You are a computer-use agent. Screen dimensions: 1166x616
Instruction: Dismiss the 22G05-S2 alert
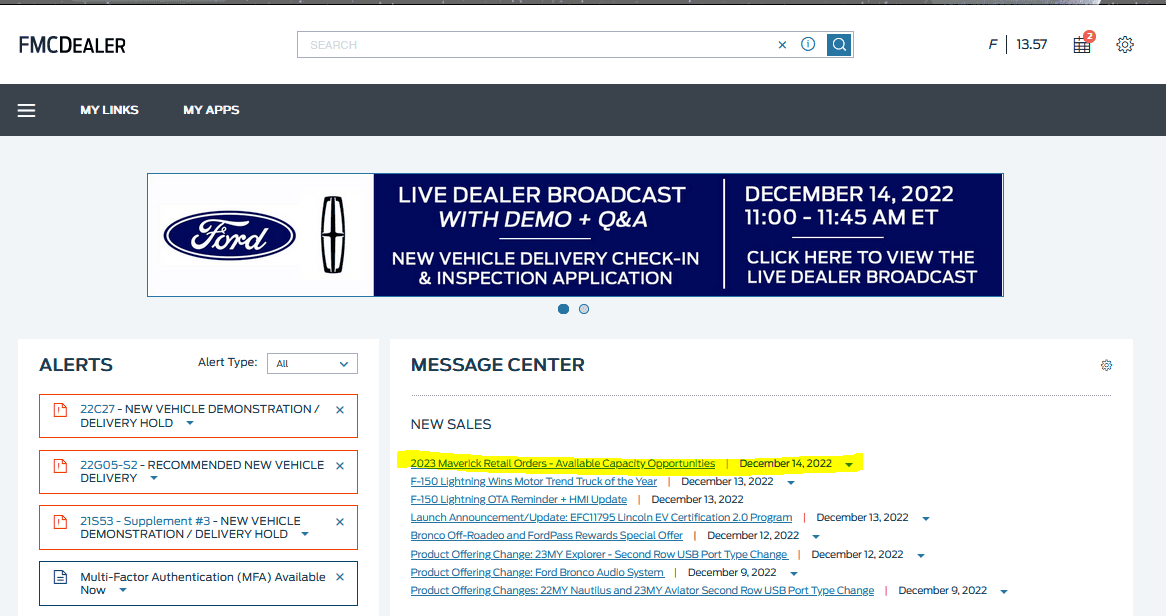point(340,466)
